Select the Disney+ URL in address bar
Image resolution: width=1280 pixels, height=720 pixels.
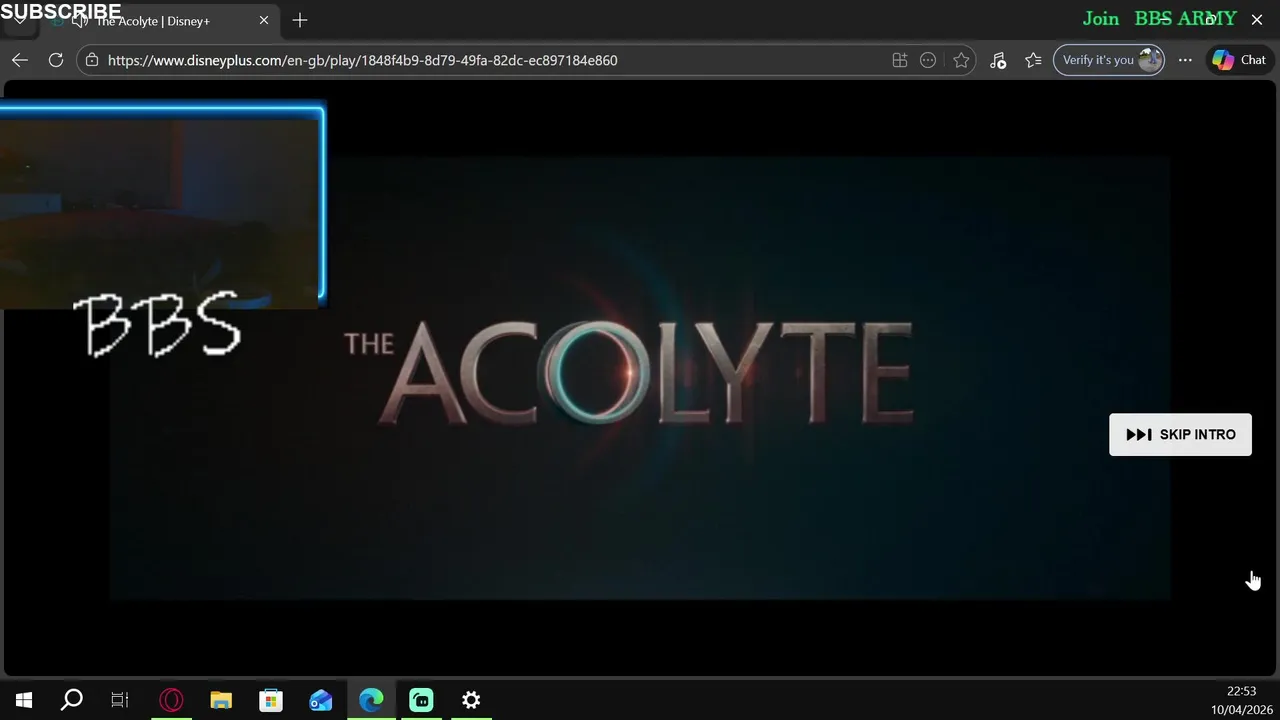tap(362, 60)
